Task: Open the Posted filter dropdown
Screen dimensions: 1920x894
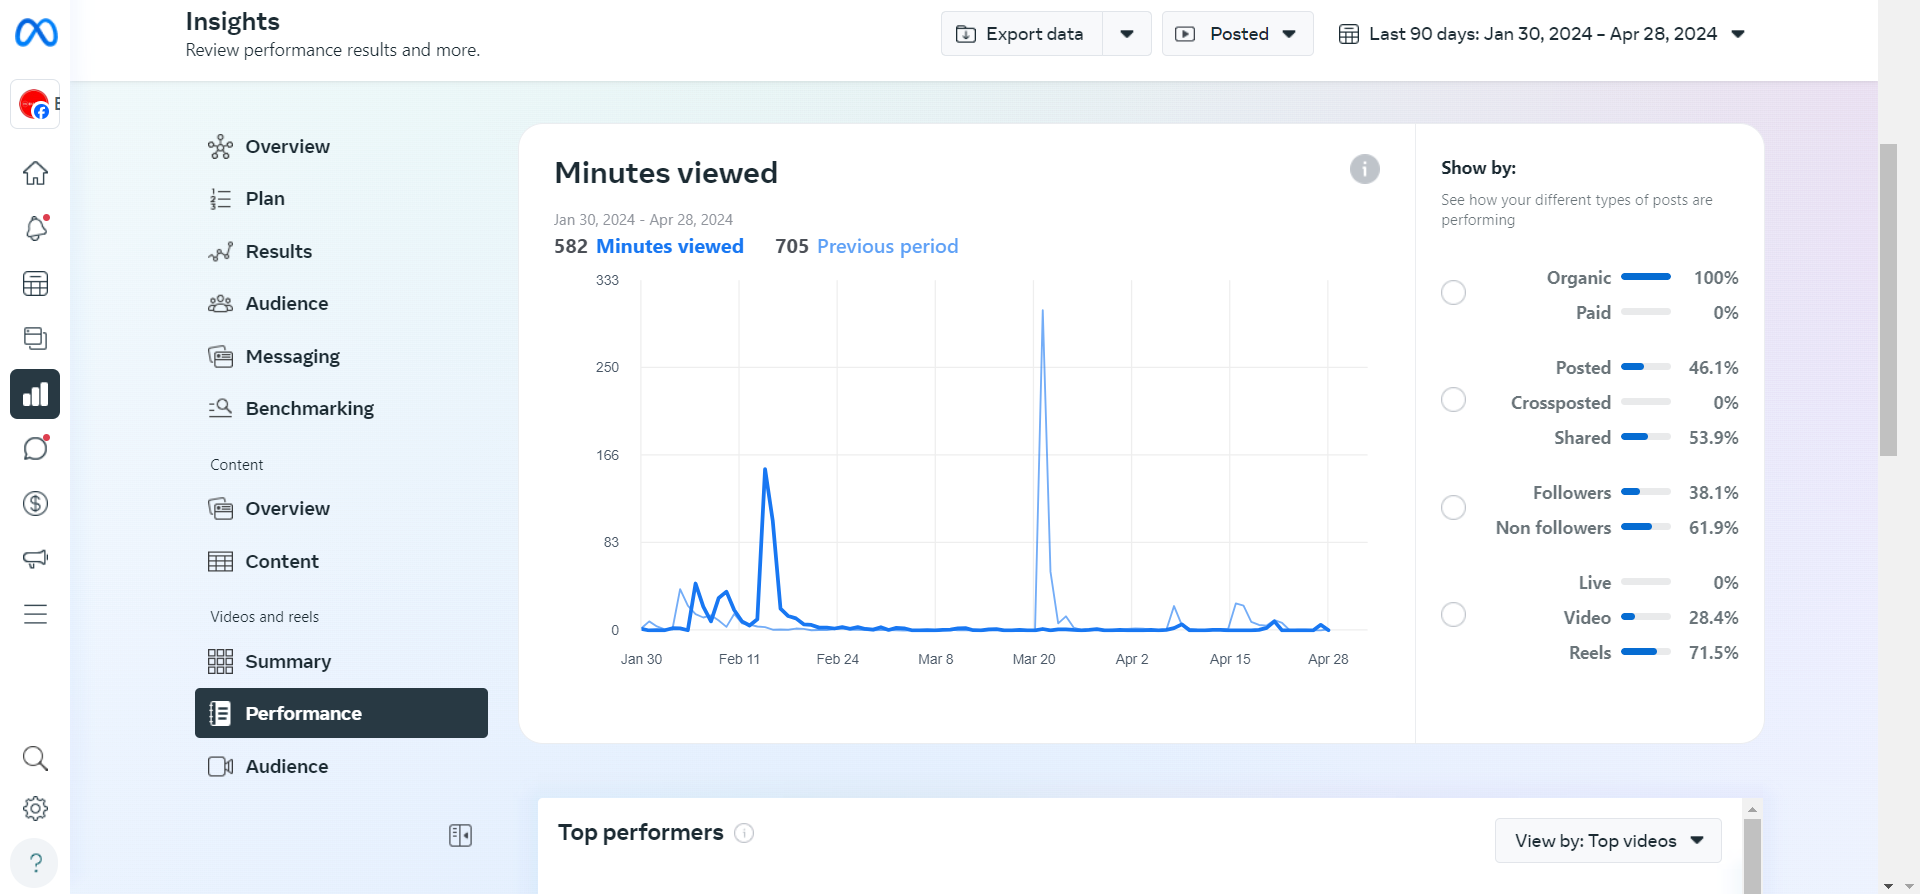Action: tap(1237, 34)
